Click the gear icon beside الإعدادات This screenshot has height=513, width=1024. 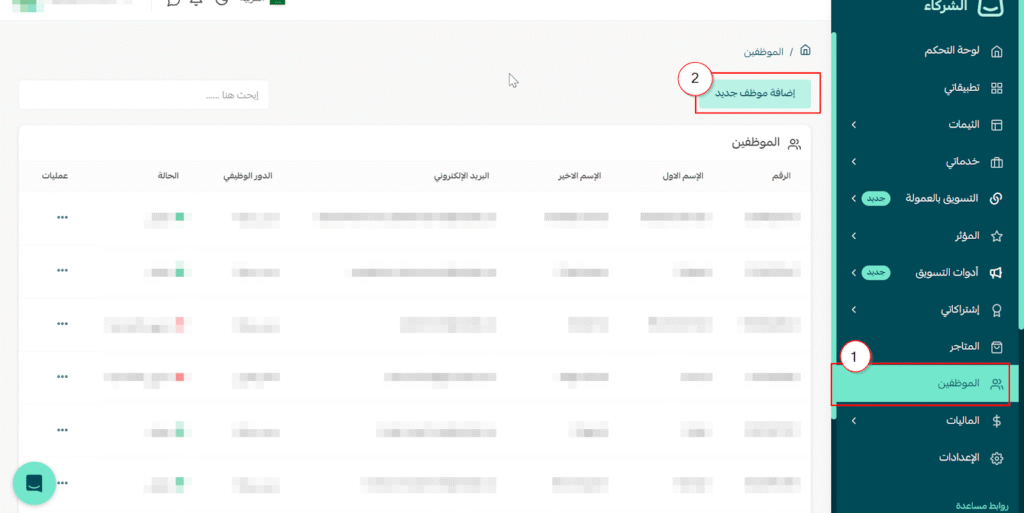(x=996, y=458)
